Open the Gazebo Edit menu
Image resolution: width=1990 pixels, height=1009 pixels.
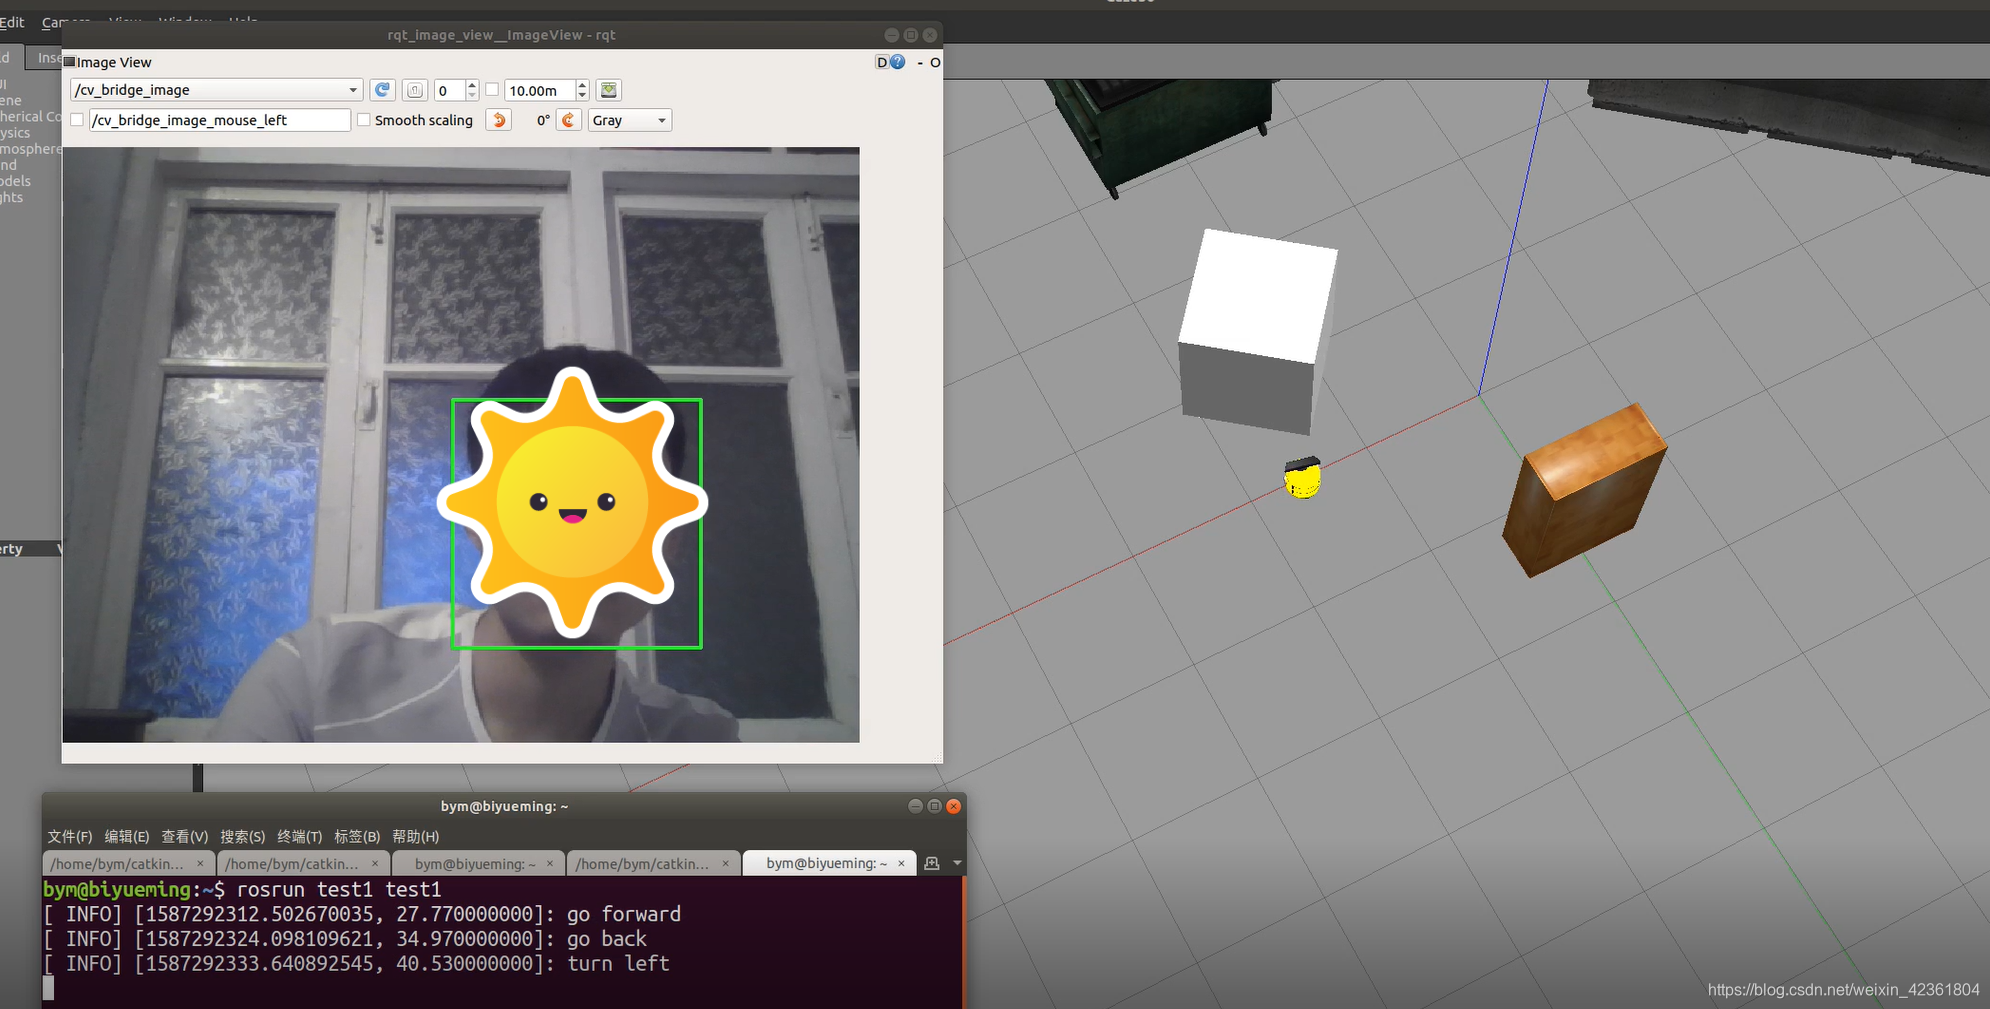point(12,22)
